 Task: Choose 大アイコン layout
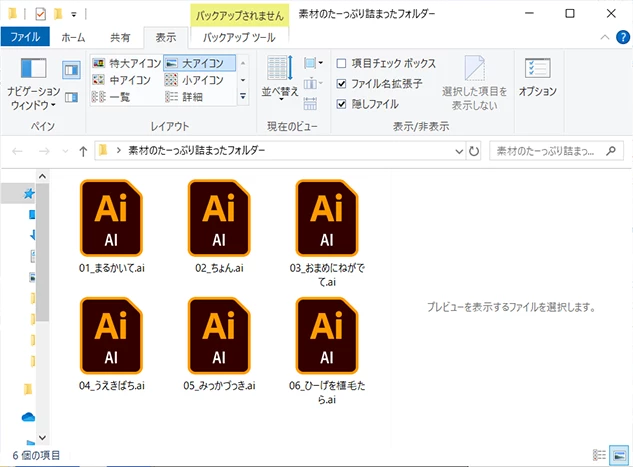coord(199,63)
